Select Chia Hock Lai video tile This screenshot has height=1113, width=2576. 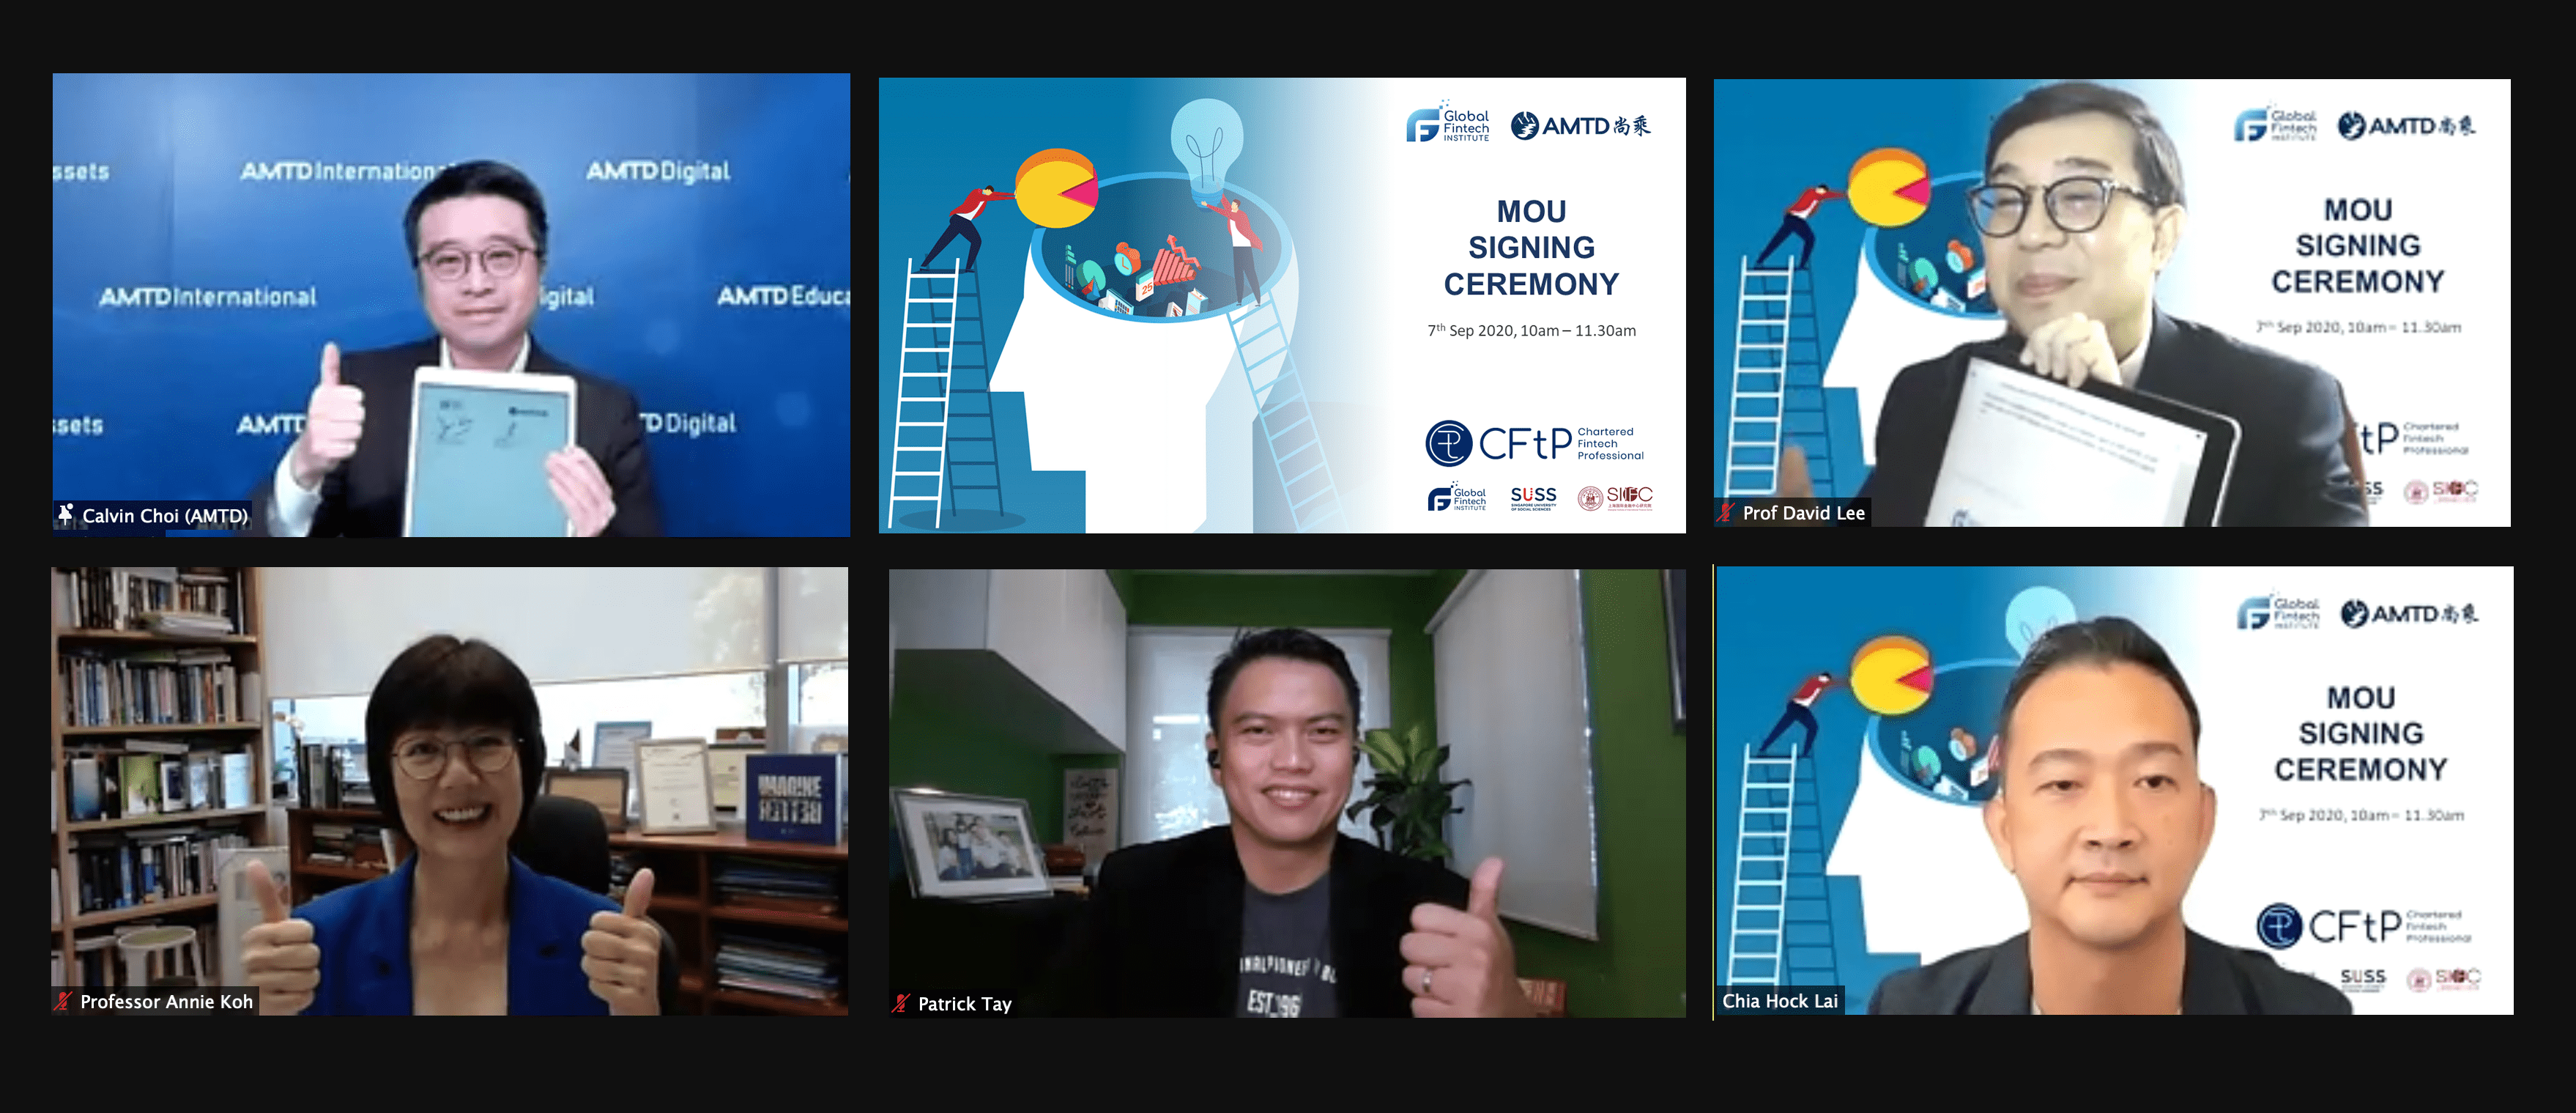point(2114,791)
